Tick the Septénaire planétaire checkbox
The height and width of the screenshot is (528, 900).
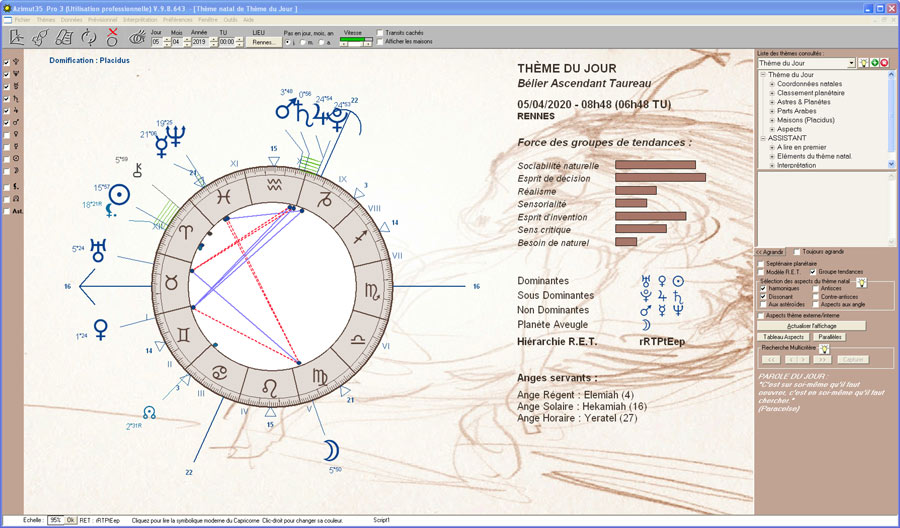[761, 264]
